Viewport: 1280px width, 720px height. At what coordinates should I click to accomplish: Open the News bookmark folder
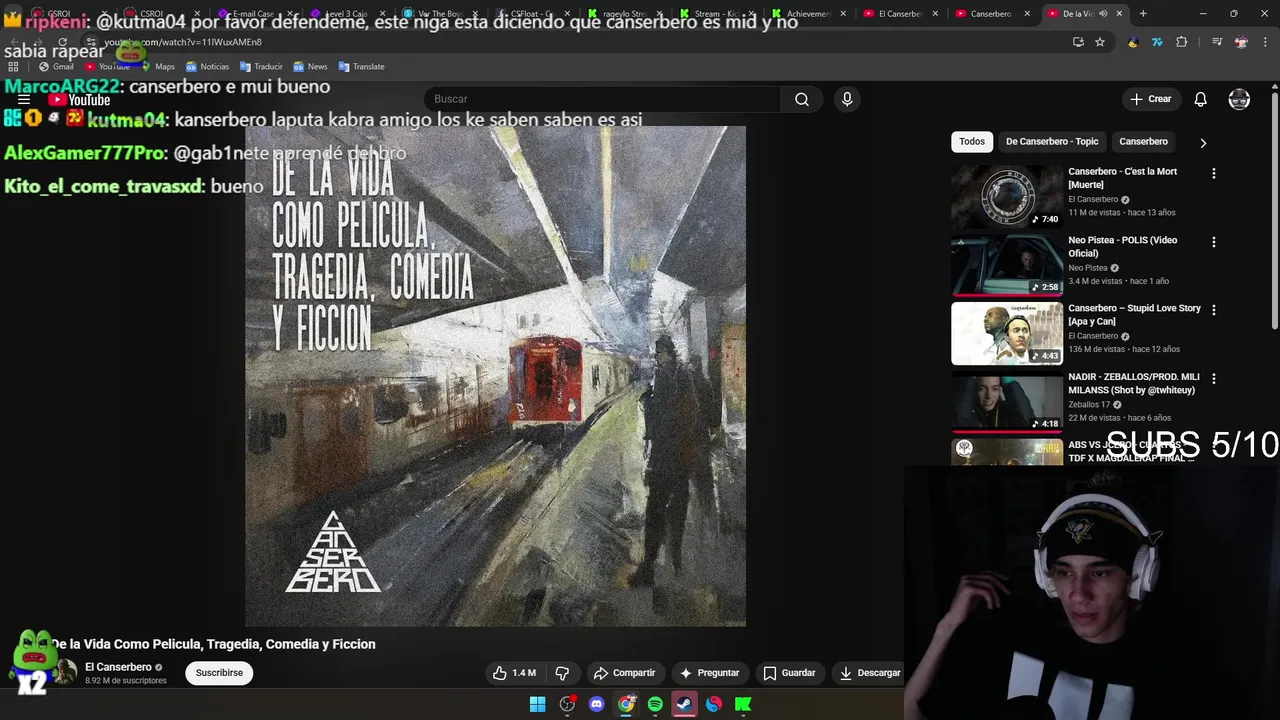point(310,66)
